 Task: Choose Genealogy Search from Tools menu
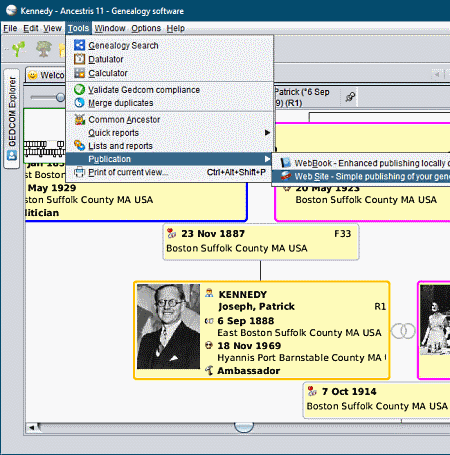[x=170, y=45]
